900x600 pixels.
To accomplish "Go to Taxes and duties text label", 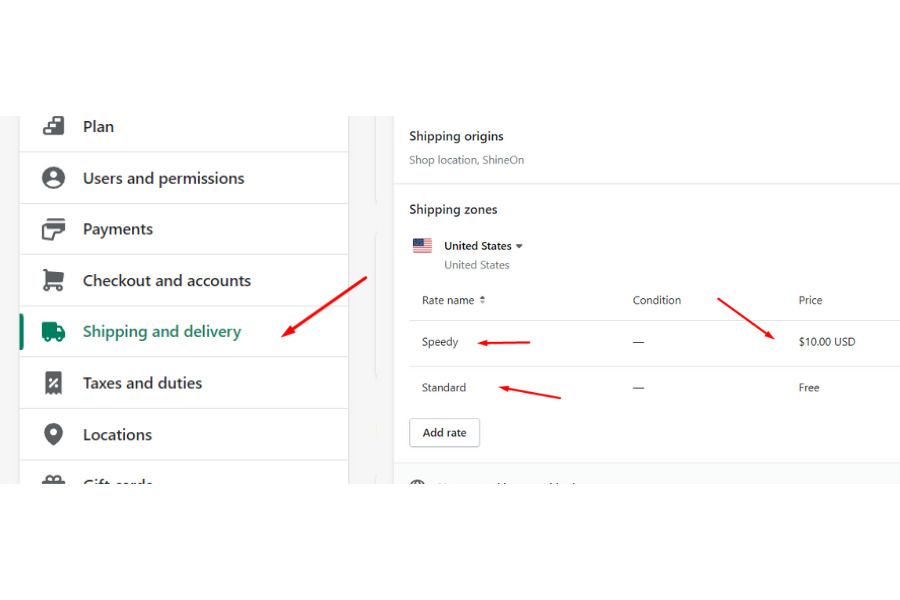I will click(x=142, y=383).
